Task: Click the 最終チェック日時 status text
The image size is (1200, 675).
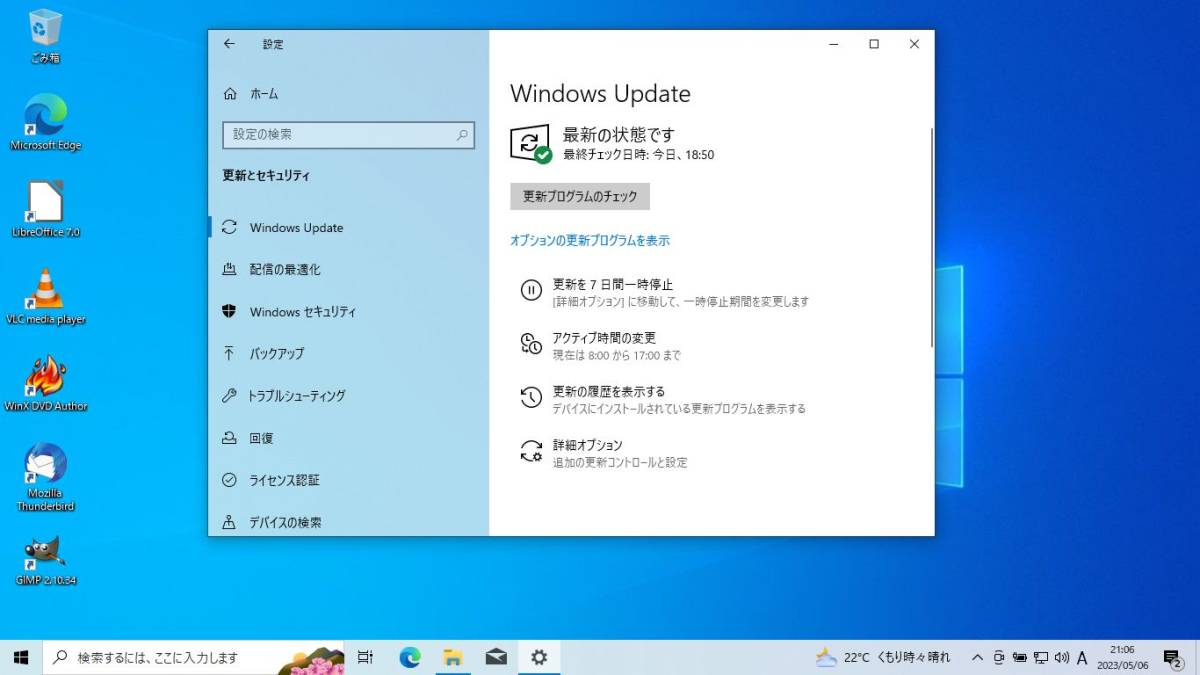Action: (638, 155)
